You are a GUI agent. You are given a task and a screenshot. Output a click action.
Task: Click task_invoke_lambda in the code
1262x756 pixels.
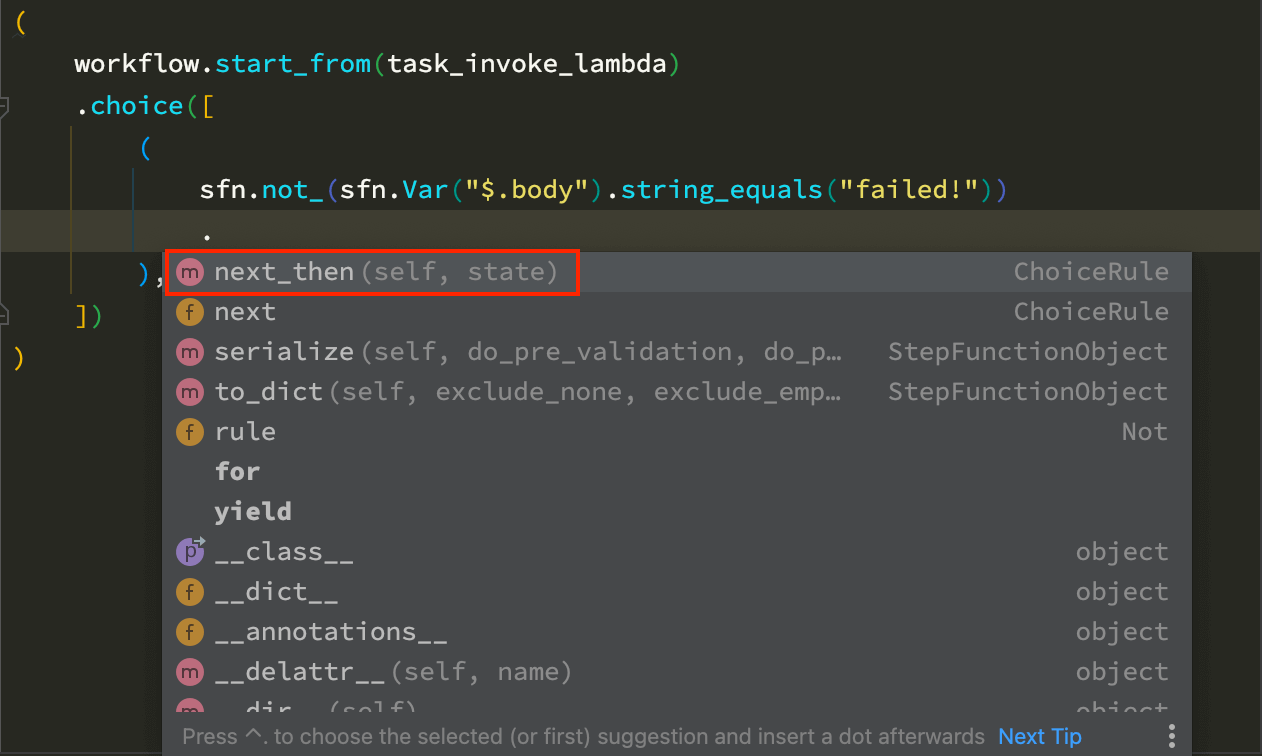(528, 66)
